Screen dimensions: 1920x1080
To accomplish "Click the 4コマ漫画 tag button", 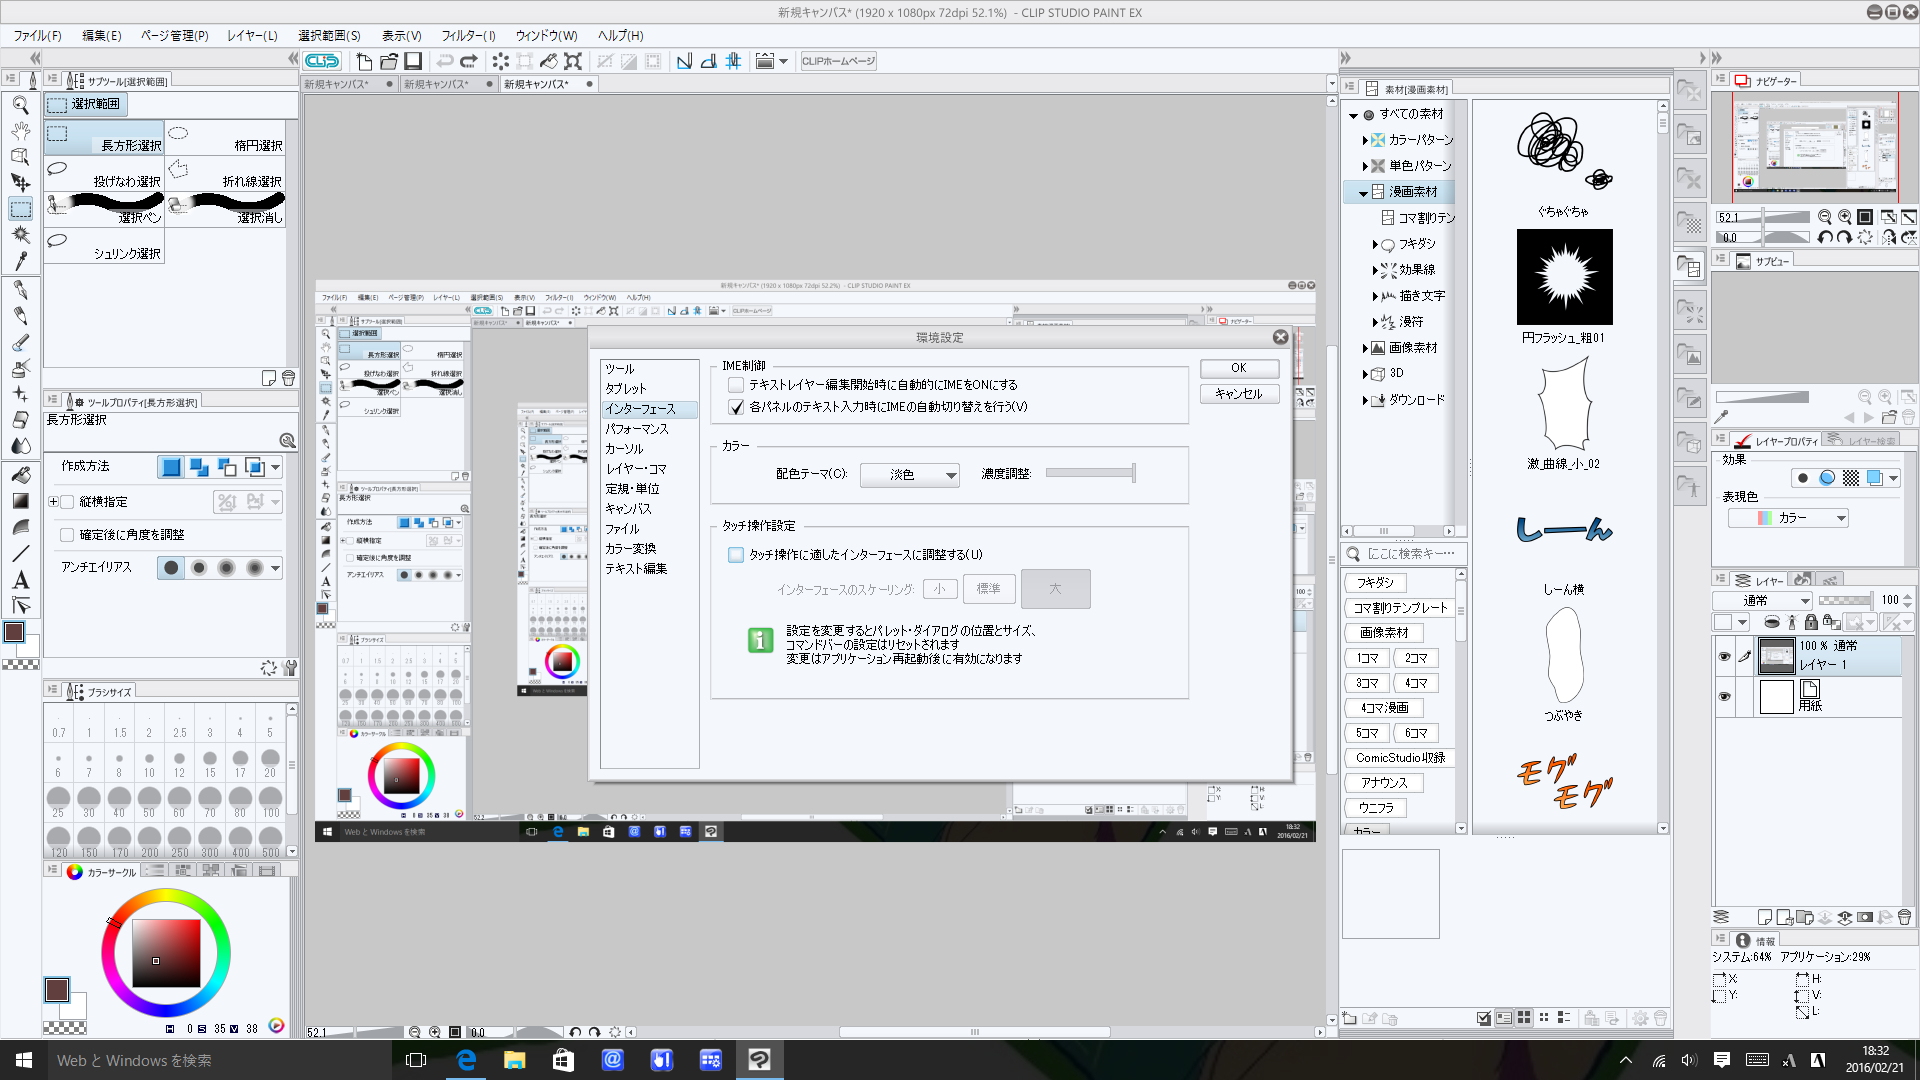I will [1384, 708].
